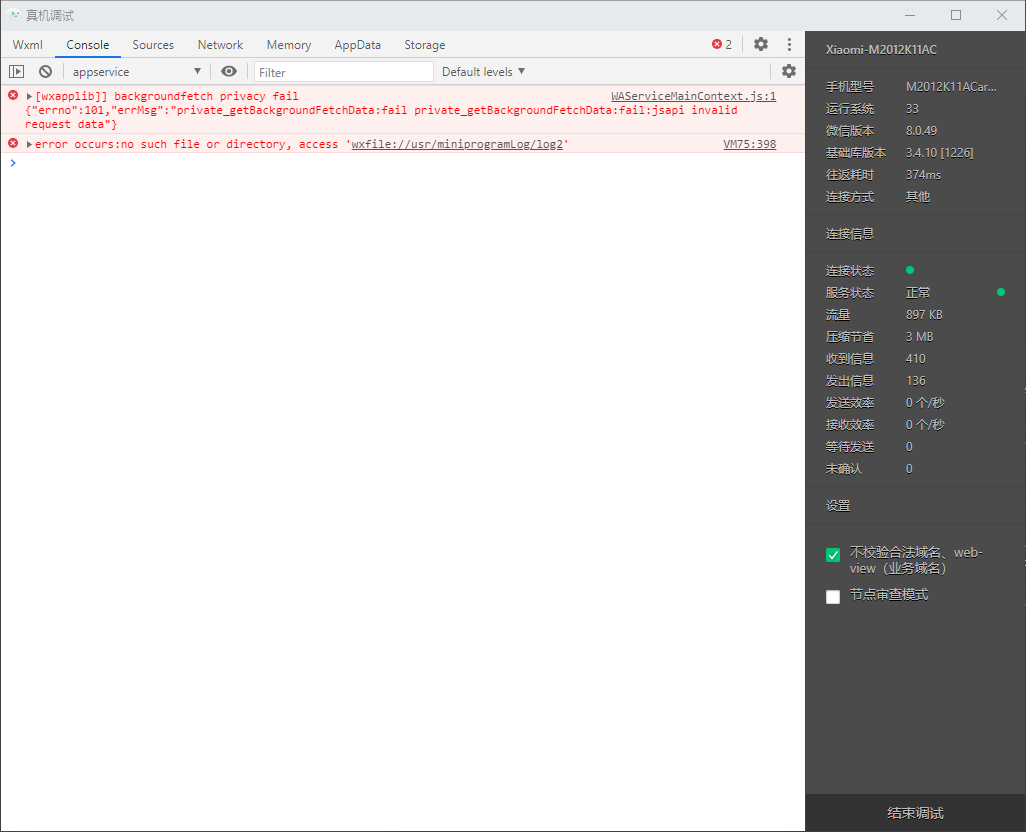Image resolution: width=1026 pixels, height=832 pixels.
Task: Open the Default levels dropdown
Action: click(x=484, y=71)
